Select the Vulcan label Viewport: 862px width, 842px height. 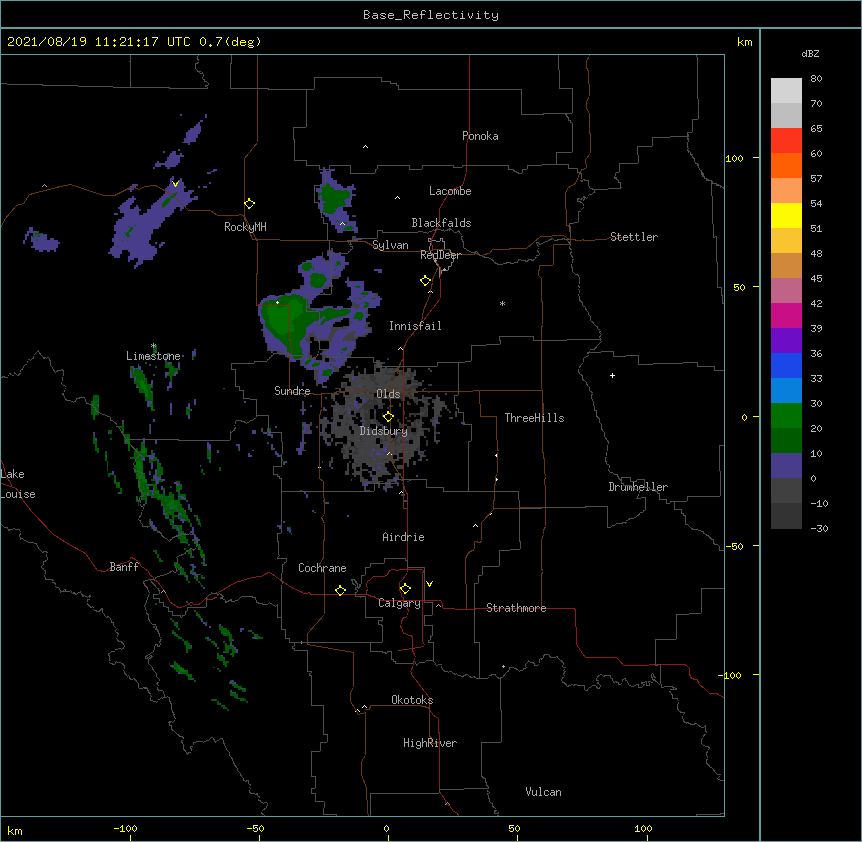(543, 792)
